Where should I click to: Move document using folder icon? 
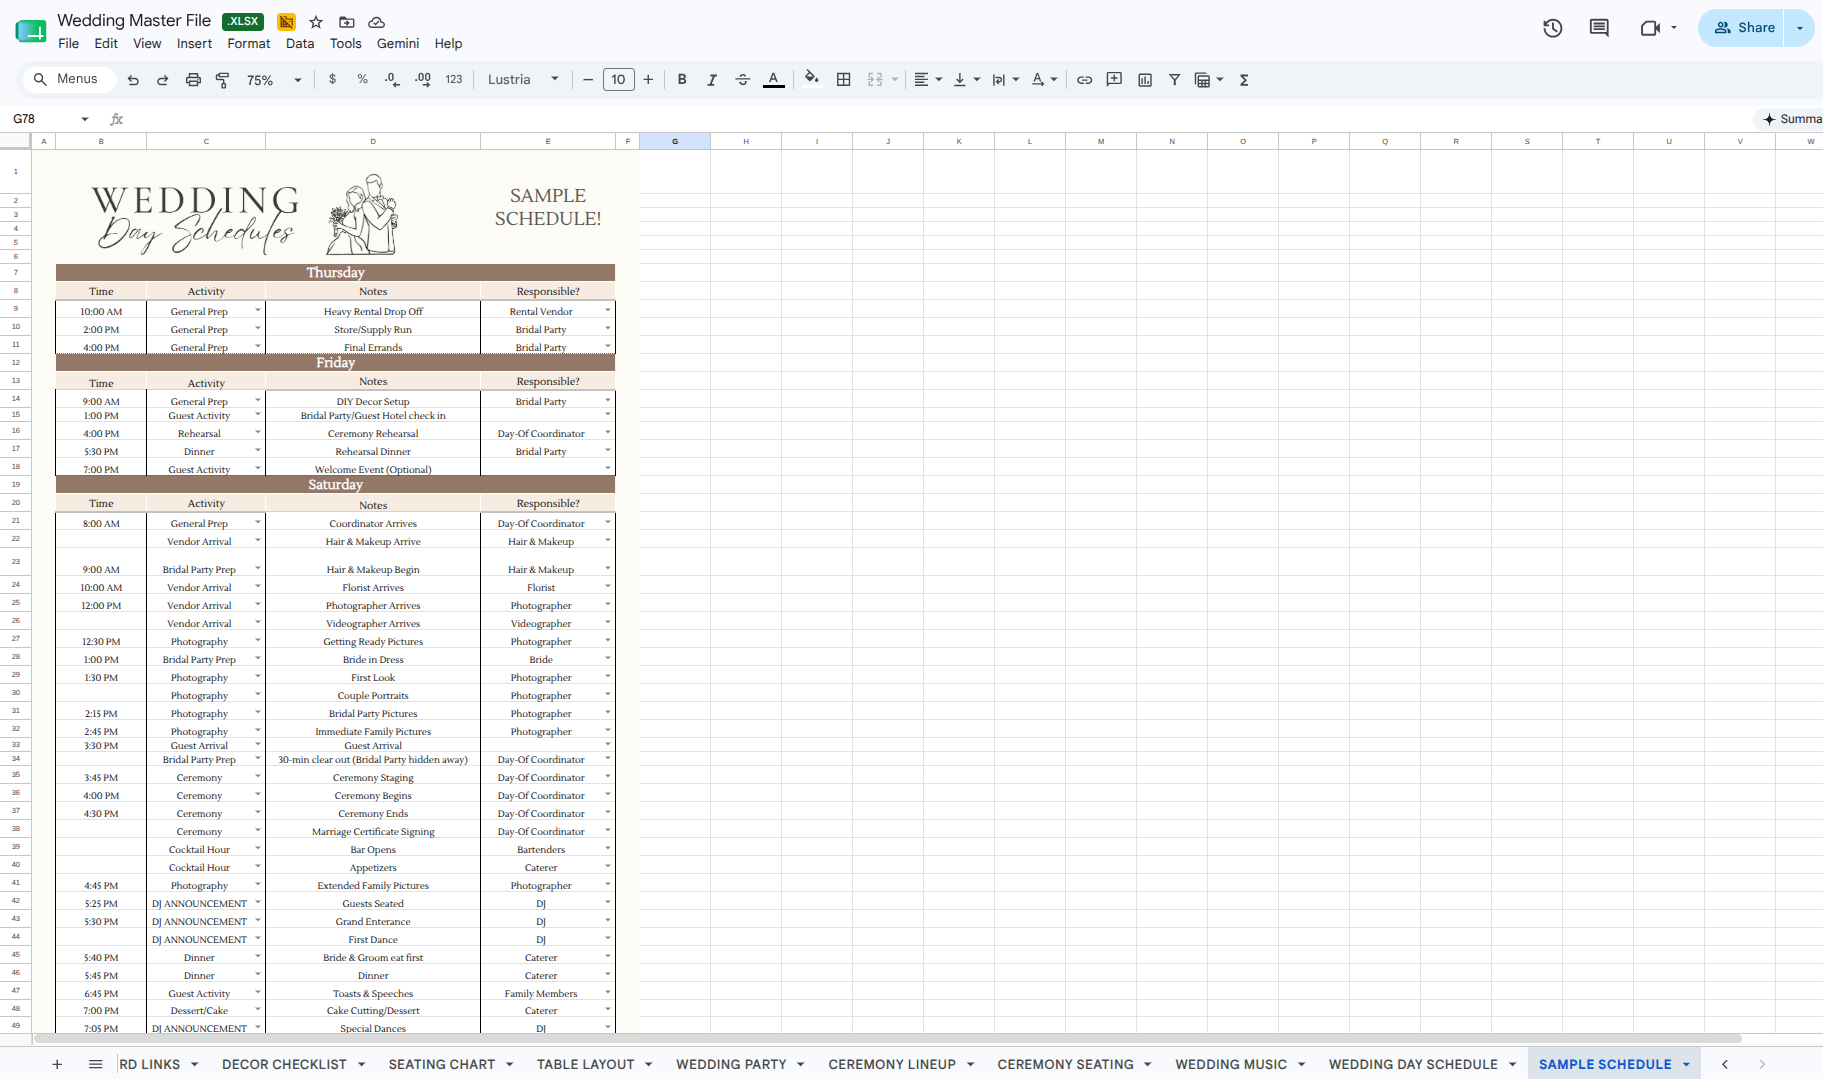[347, 22]
